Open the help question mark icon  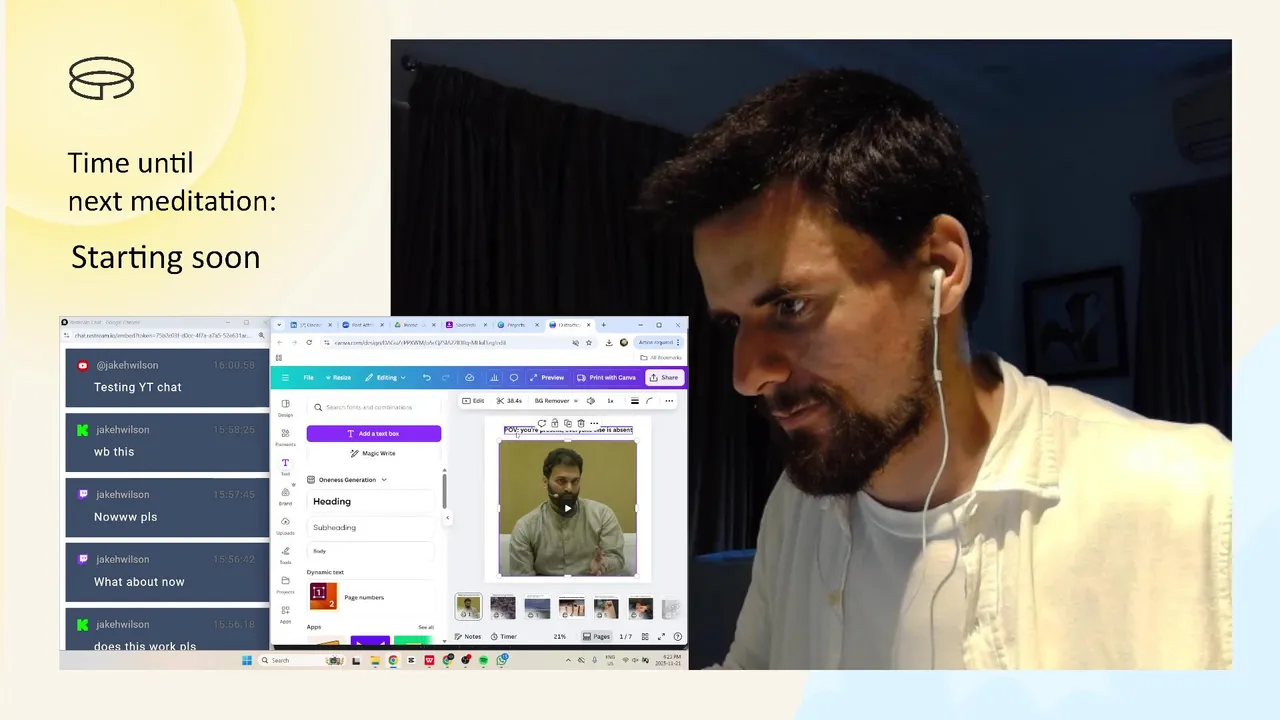[678, 637]
